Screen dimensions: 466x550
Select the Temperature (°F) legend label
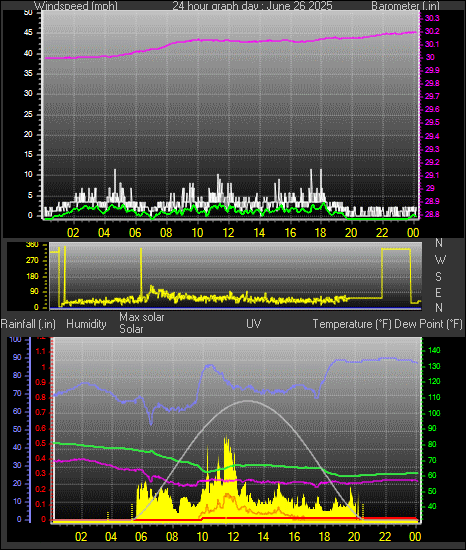[352, 324]
